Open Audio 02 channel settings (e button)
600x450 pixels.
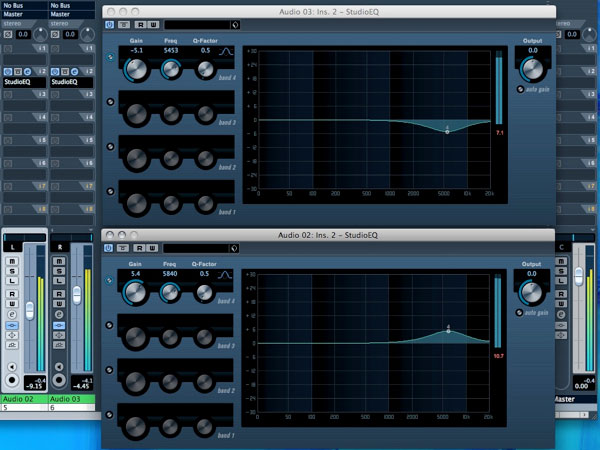coord(12,315)
